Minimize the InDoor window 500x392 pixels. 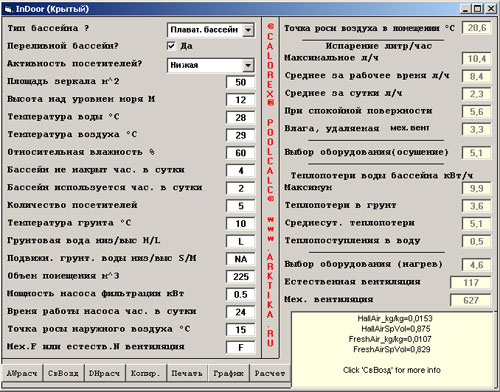point(466,9)
